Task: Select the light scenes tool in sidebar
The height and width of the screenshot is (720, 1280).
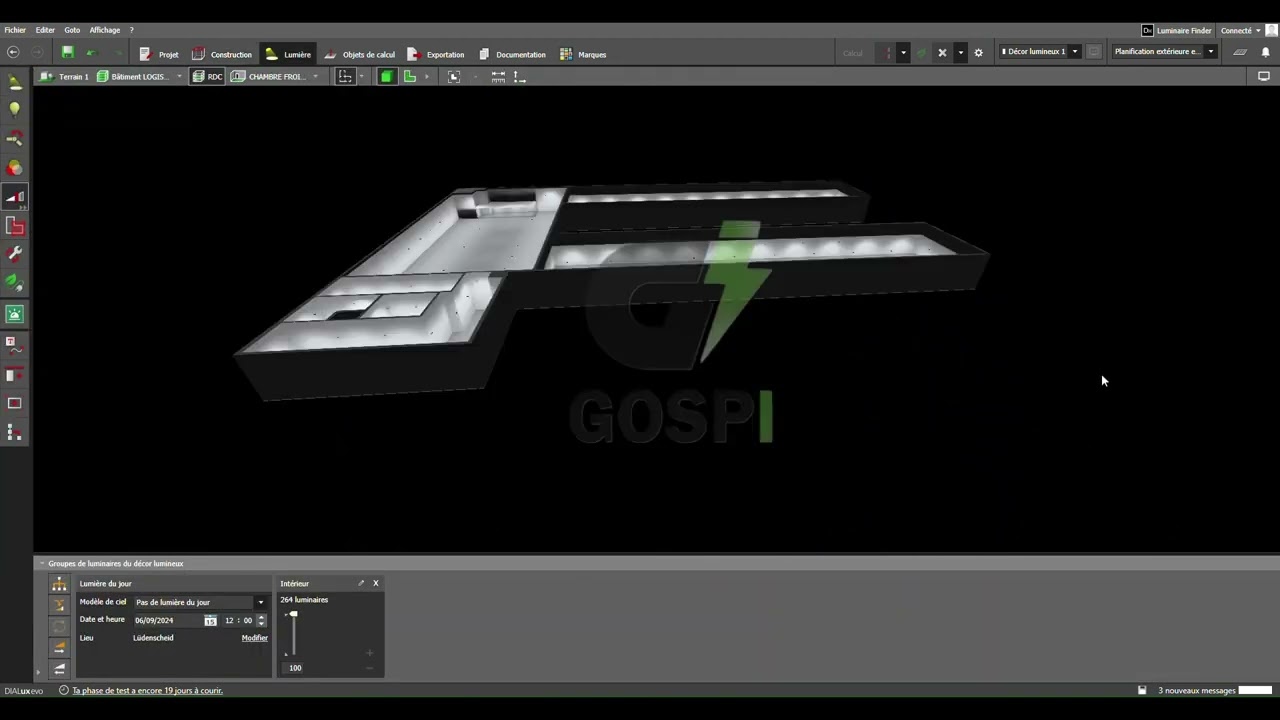Action: point(15,197)
